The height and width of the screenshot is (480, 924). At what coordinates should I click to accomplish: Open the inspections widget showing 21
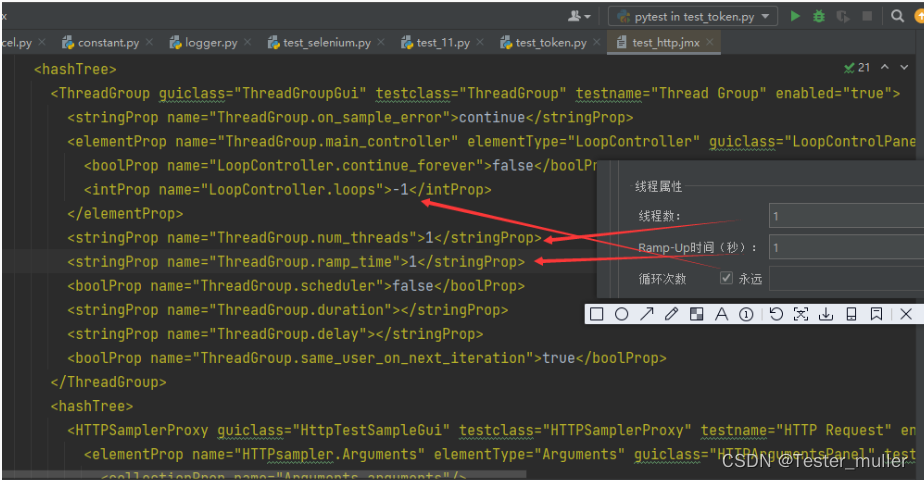[857, 68]
